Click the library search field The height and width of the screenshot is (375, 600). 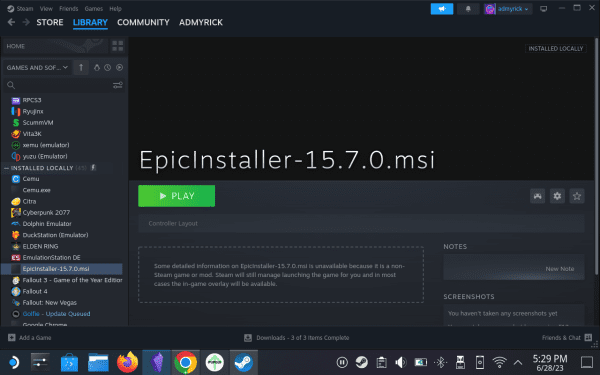tap(57, 85)
